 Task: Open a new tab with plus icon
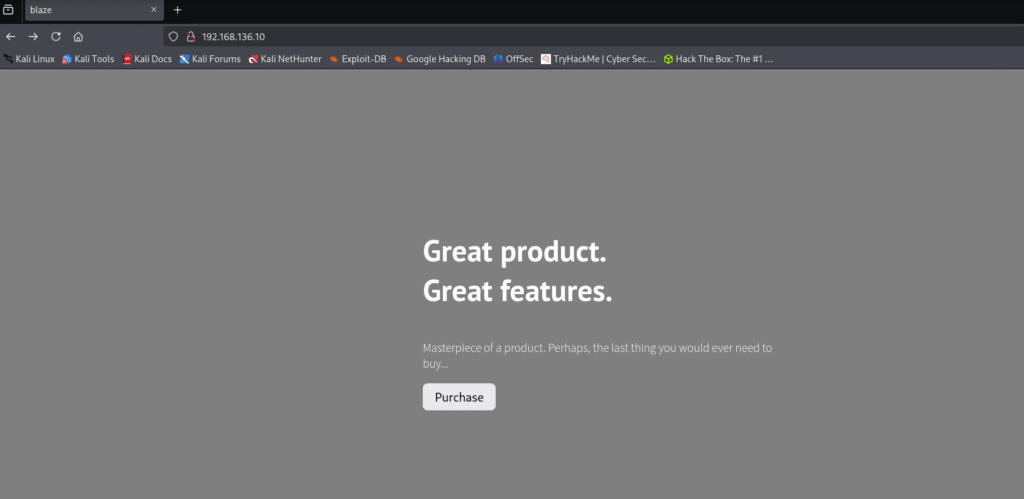pyautogui.click(x=178, y=10)
